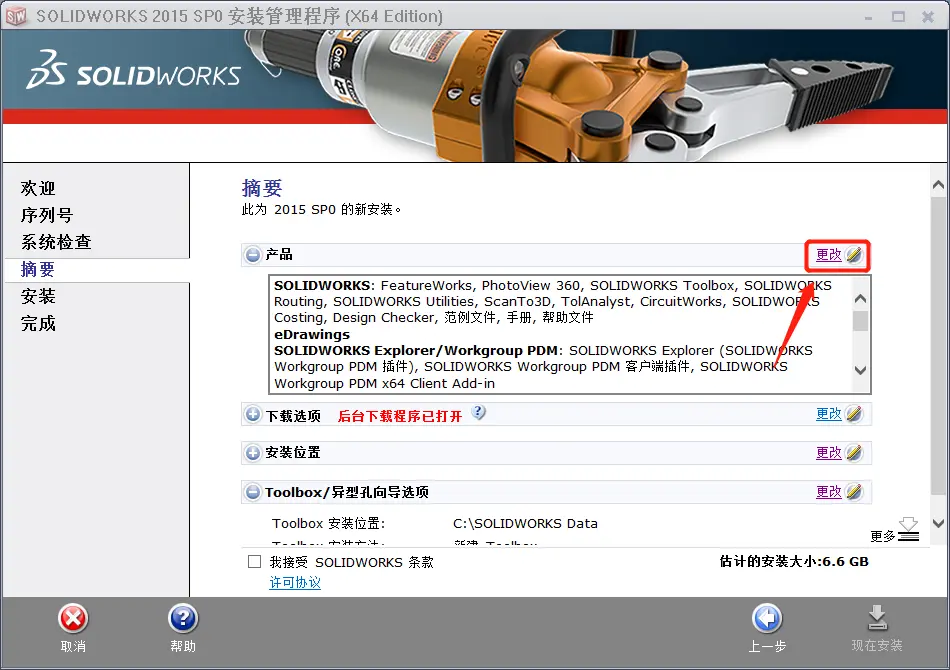
Task: Expand the 下载选项 section
Action: pyautogui.click(x=253, y=415)
